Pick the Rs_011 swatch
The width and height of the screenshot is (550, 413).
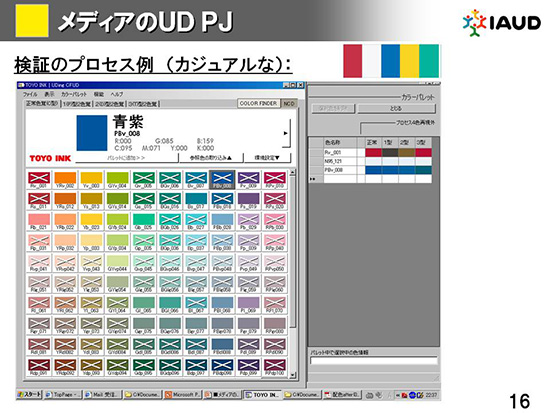pos(39,201)
